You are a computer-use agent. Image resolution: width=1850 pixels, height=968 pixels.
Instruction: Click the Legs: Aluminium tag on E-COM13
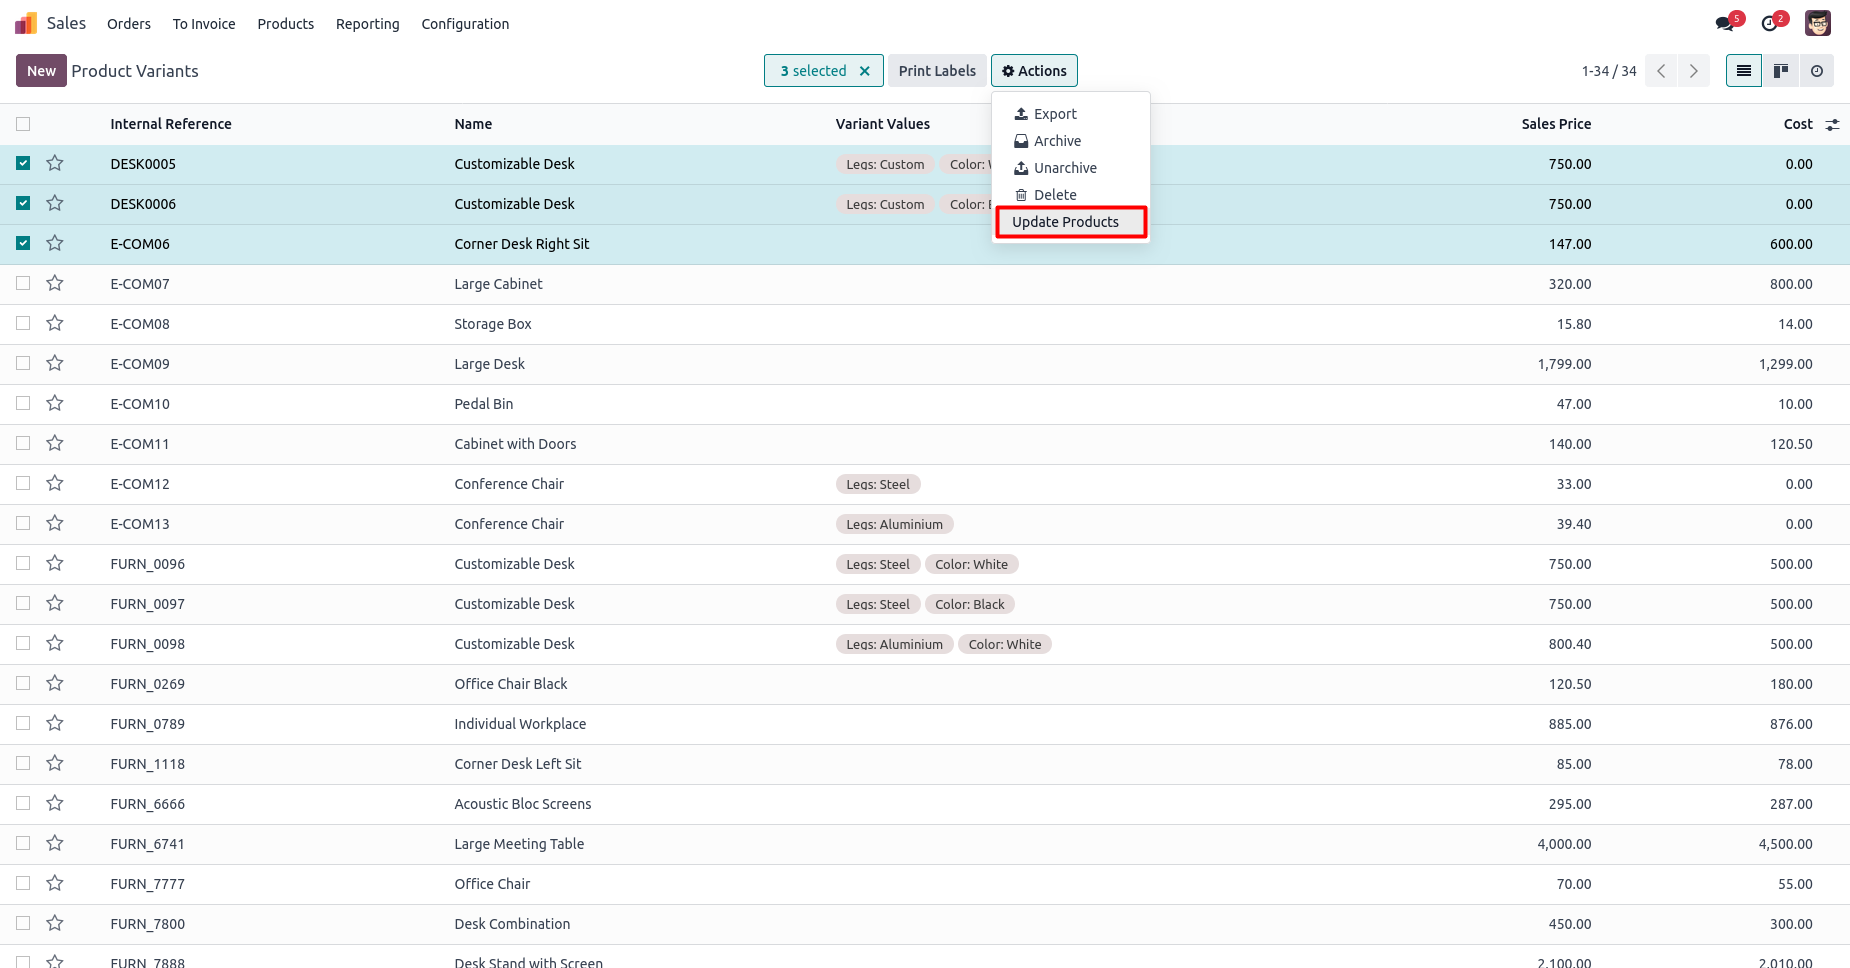click(x=894, y=524)
